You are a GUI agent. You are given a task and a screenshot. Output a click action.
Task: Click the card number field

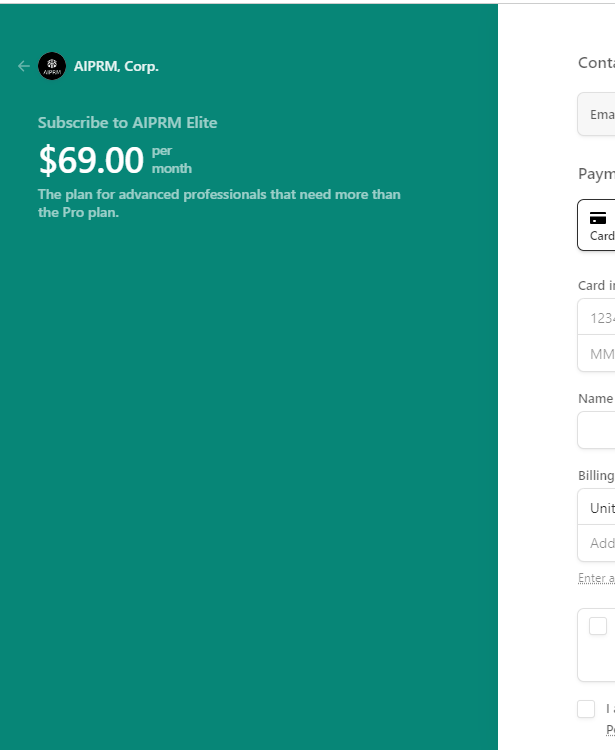(598, 318)
